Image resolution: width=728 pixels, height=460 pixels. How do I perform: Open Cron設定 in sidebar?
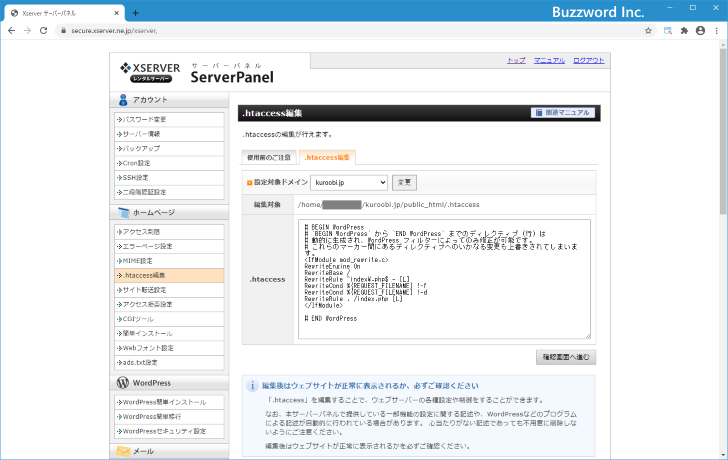click(169, 163)
